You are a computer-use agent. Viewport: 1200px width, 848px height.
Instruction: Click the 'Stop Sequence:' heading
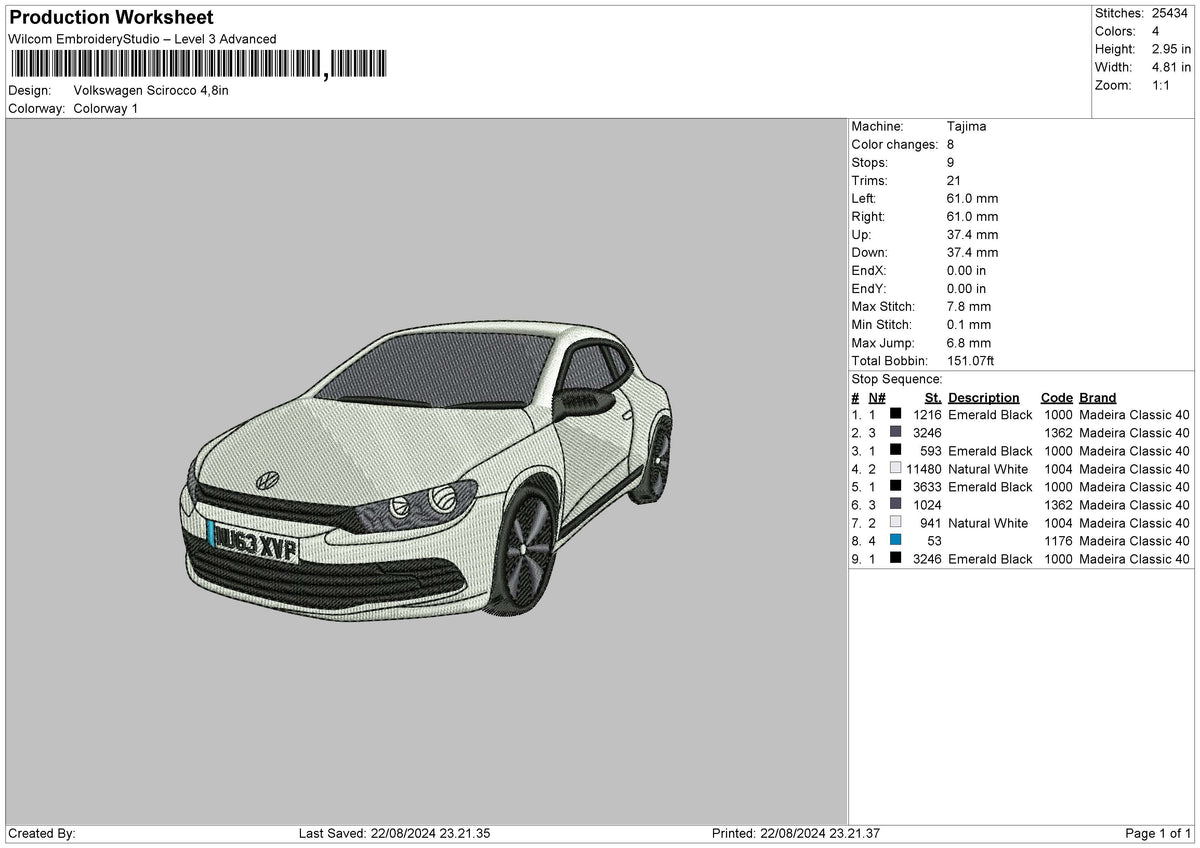click(x=897, y=379)
